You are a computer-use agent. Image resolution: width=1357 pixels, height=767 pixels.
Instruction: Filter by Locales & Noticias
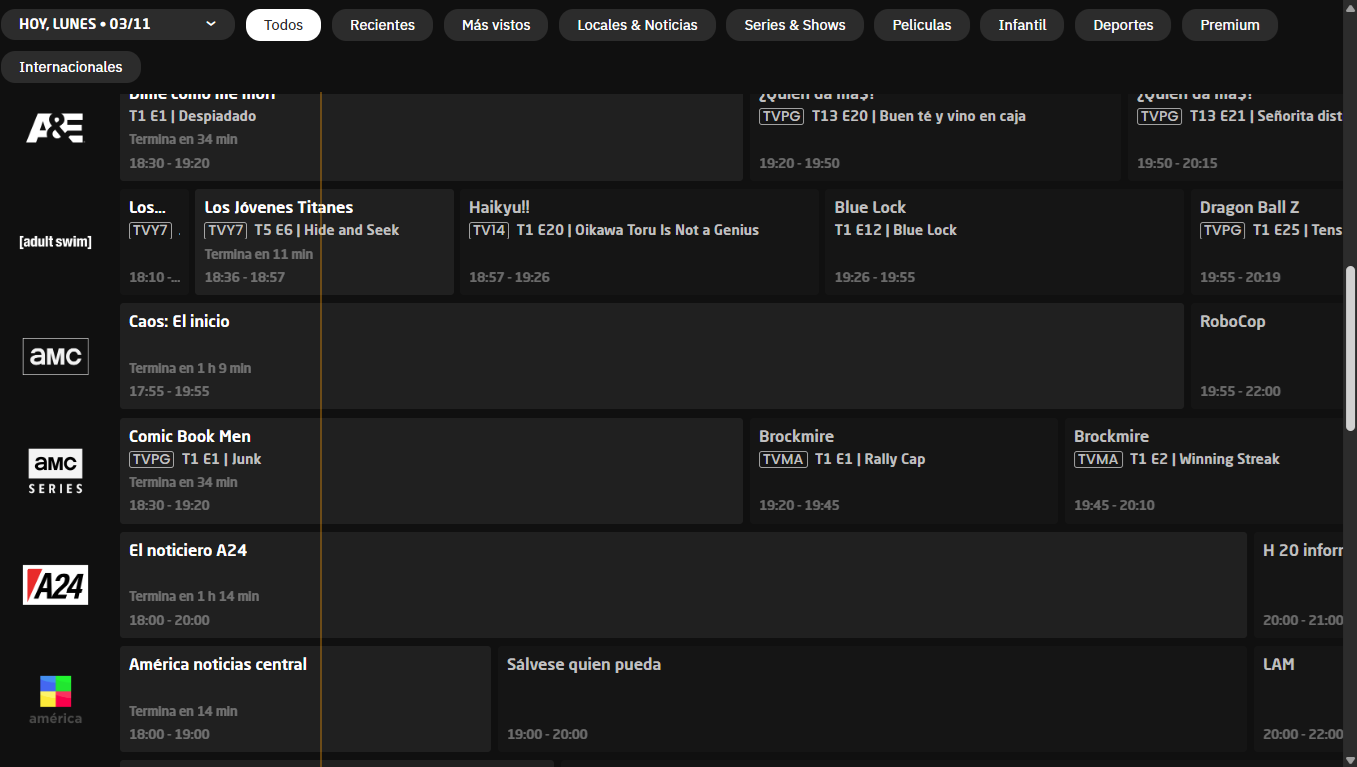[637, 25]
